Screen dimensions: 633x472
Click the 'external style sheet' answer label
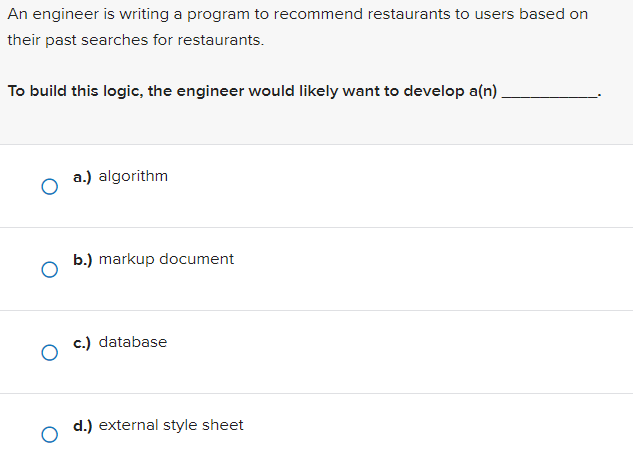pyautogui.click(x=171, y=425)
